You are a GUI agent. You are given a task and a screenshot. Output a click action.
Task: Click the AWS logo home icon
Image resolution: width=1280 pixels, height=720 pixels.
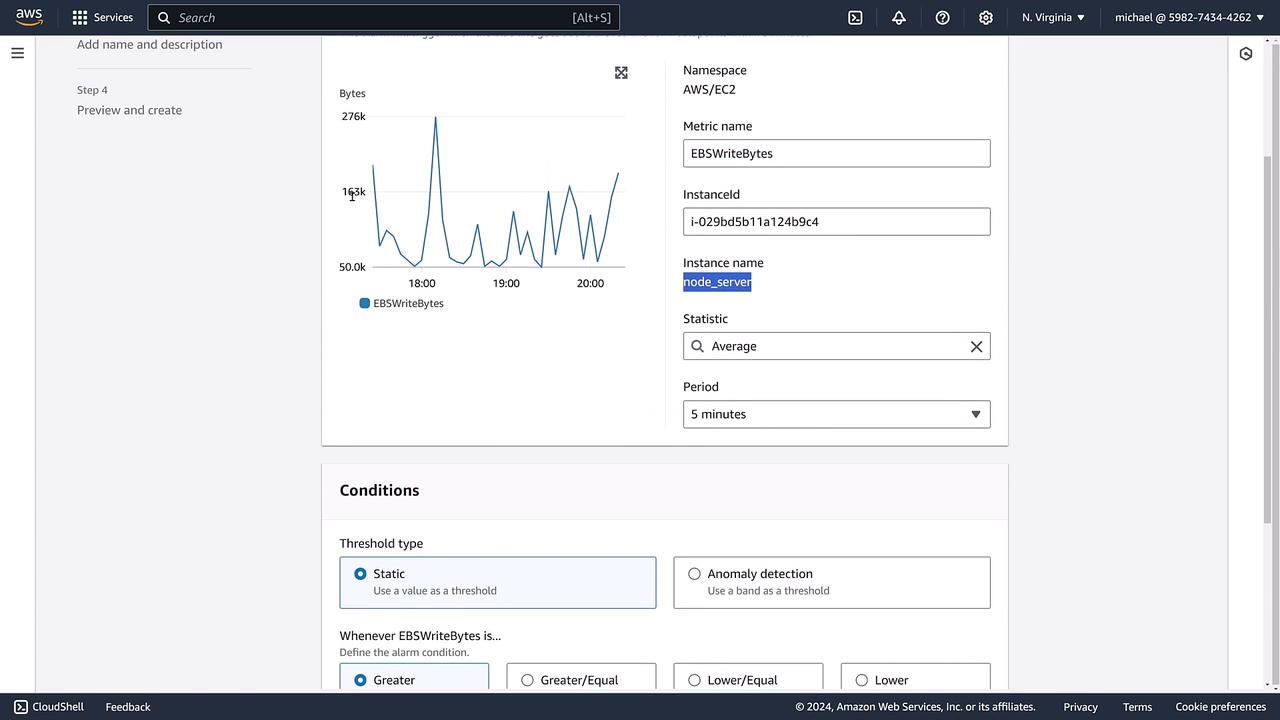[x=29, y=17]
